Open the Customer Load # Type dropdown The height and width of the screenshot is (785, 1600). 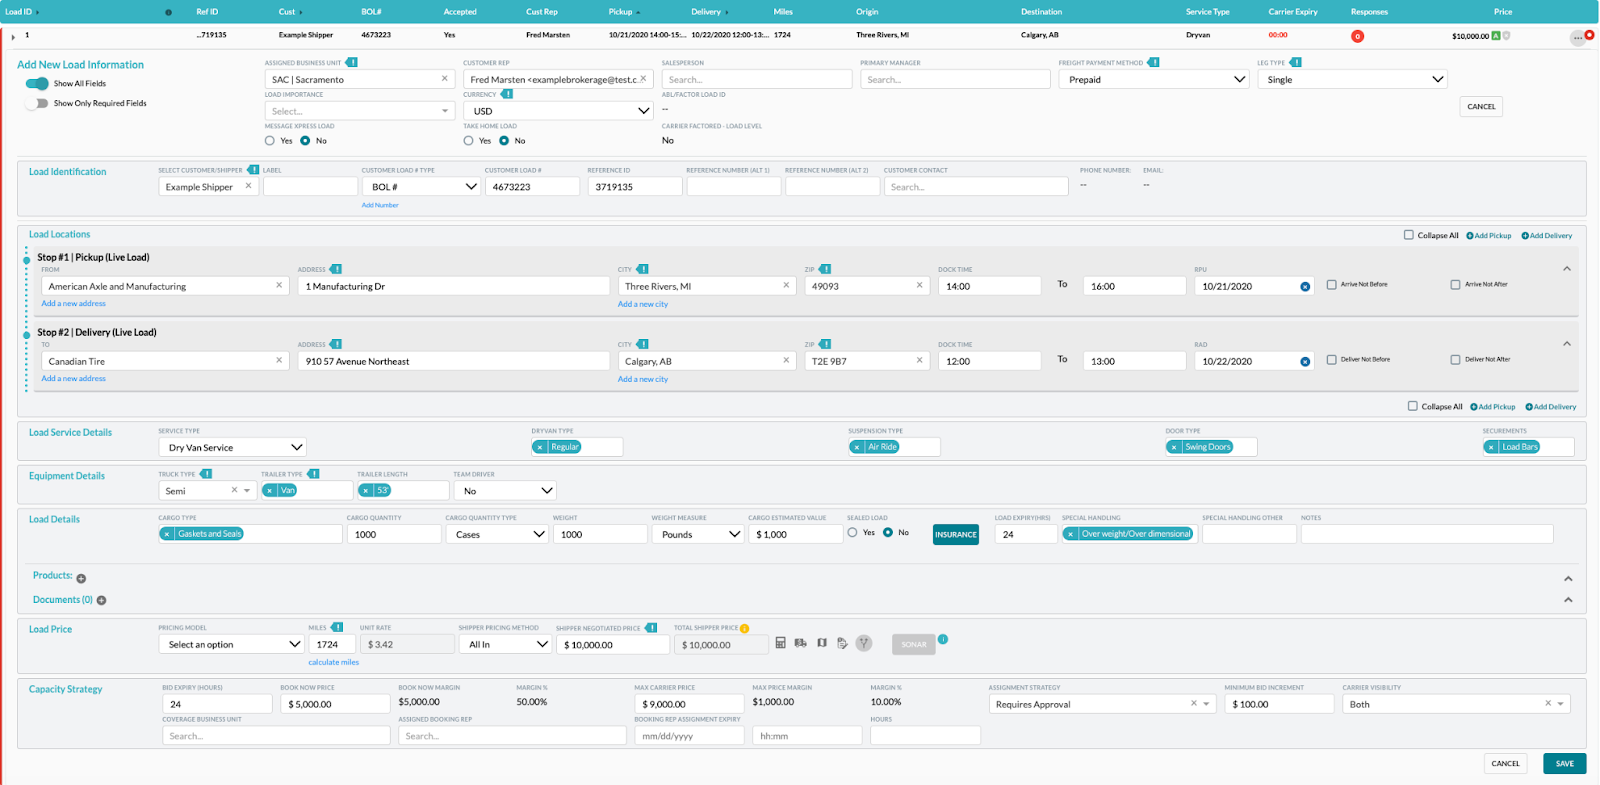pos(421,187)
